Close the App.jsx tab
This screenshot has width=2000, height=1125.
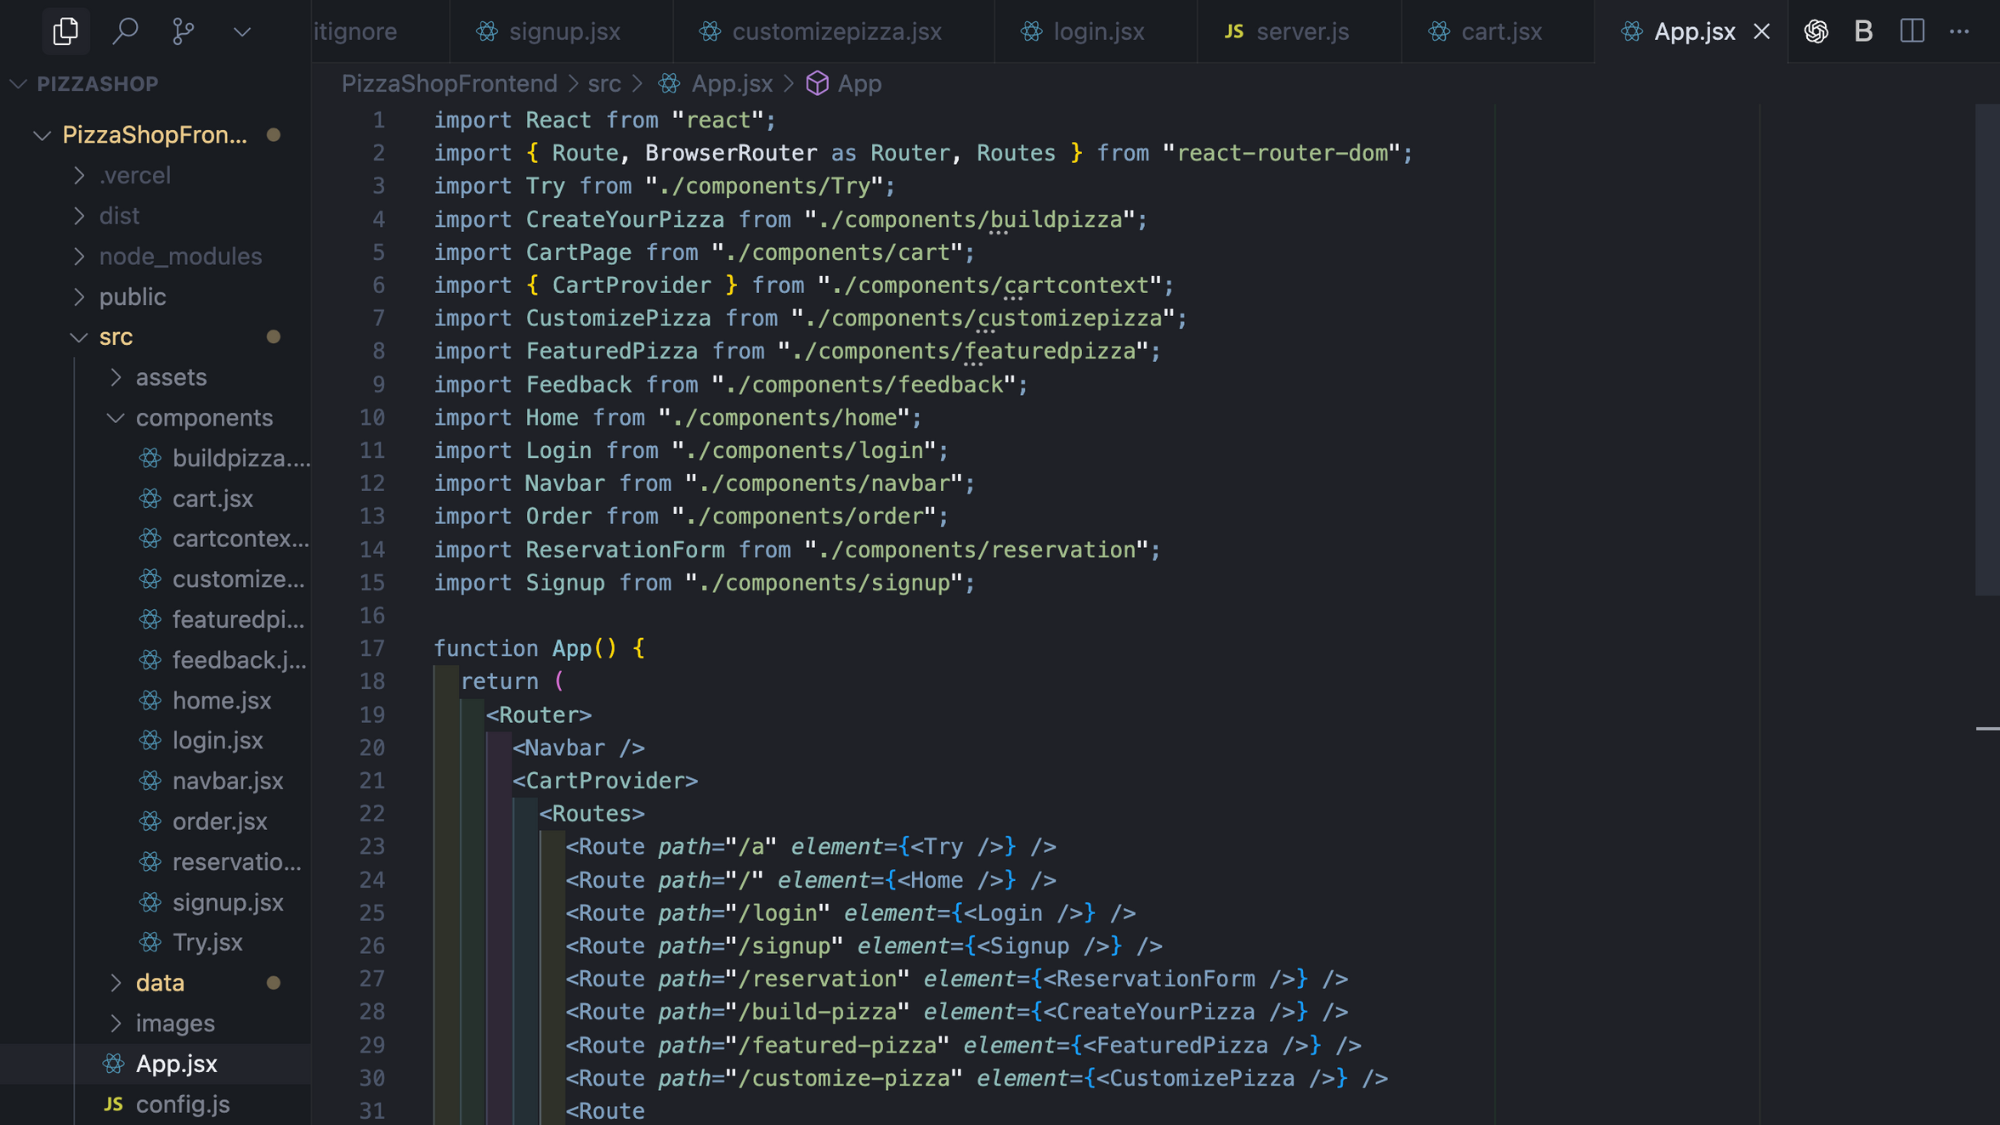[x=1762, y=31]
